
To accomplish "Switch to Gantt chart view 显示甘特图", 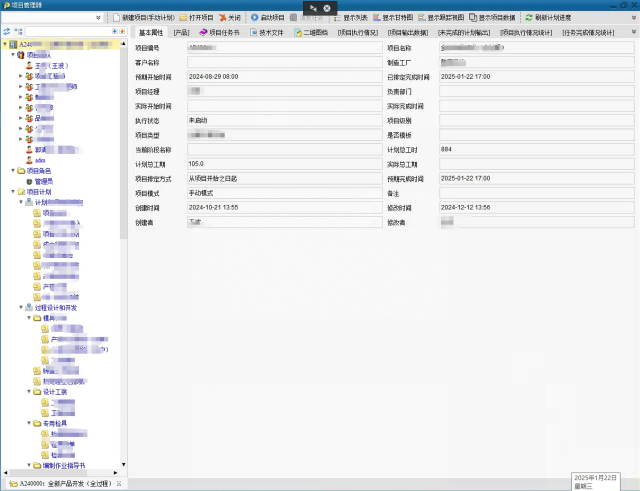I will (x=394, y=18).
